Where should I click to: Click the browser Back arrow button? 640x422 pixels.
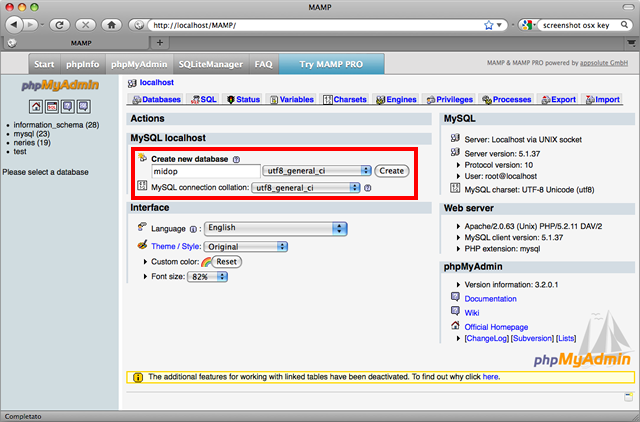pos(14,25)
